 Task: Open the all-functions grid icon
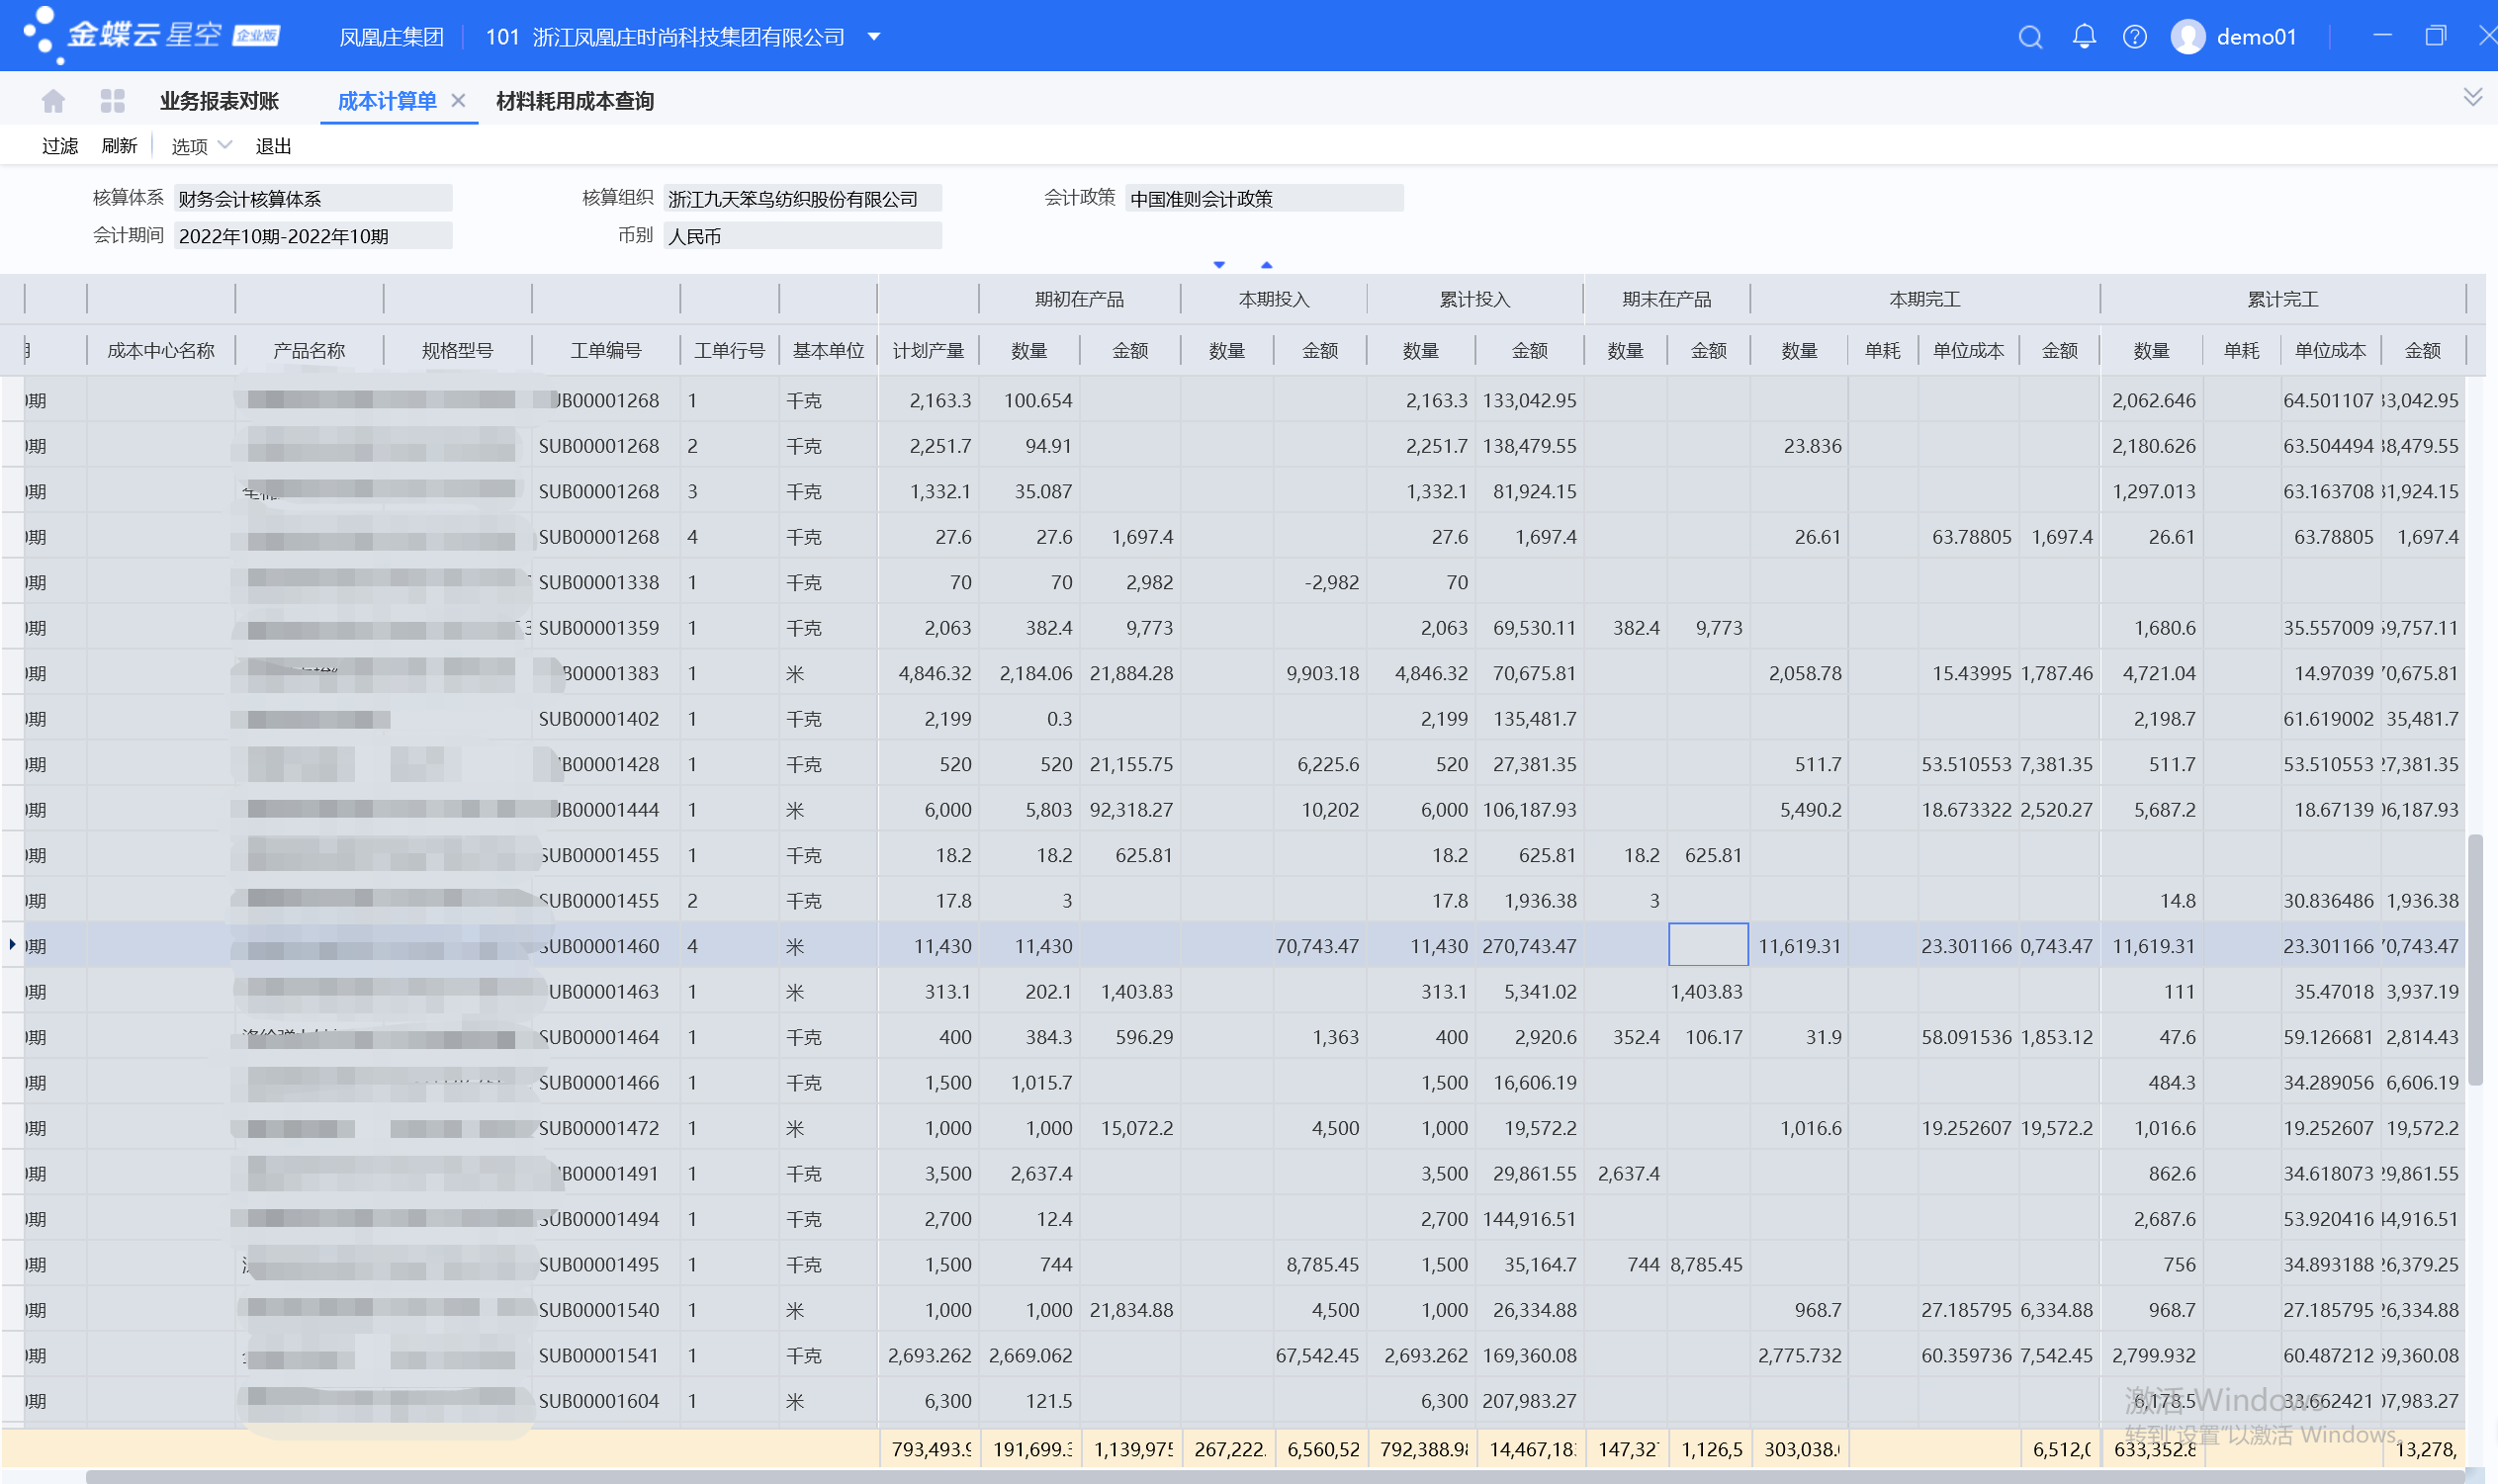coord(112,100)
